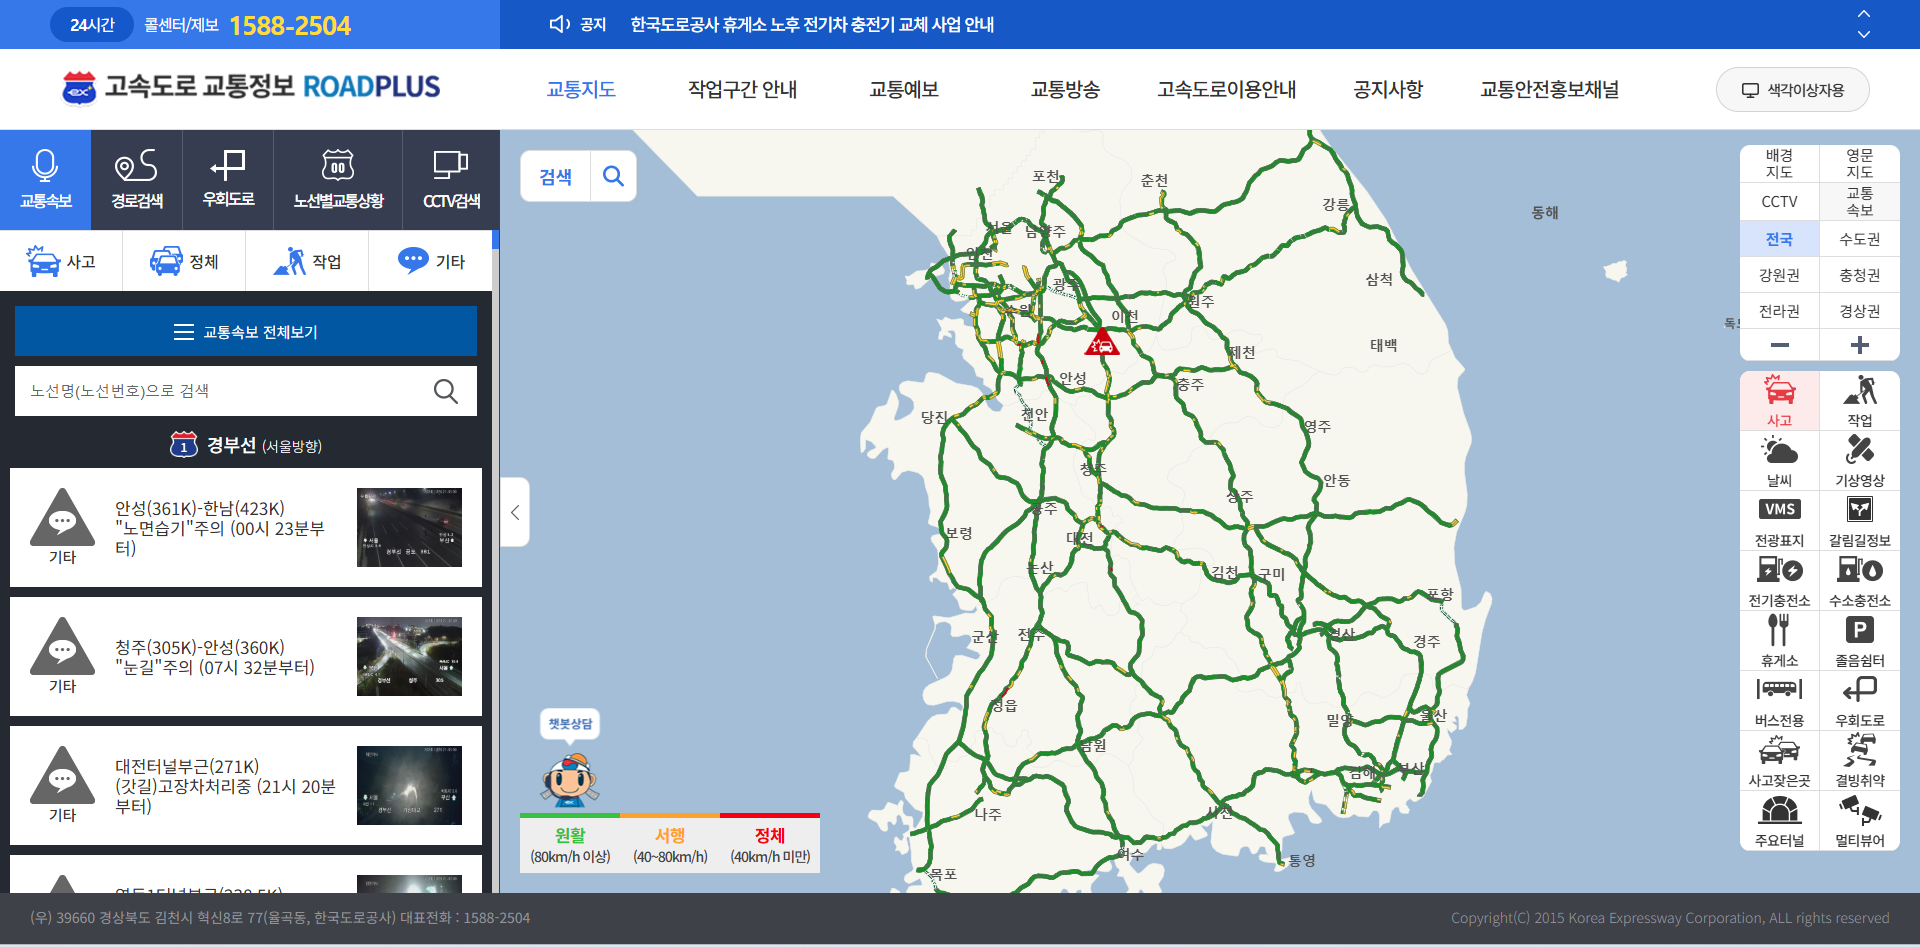Open the 작업구간 안내 menu

(x=742, y=89)
